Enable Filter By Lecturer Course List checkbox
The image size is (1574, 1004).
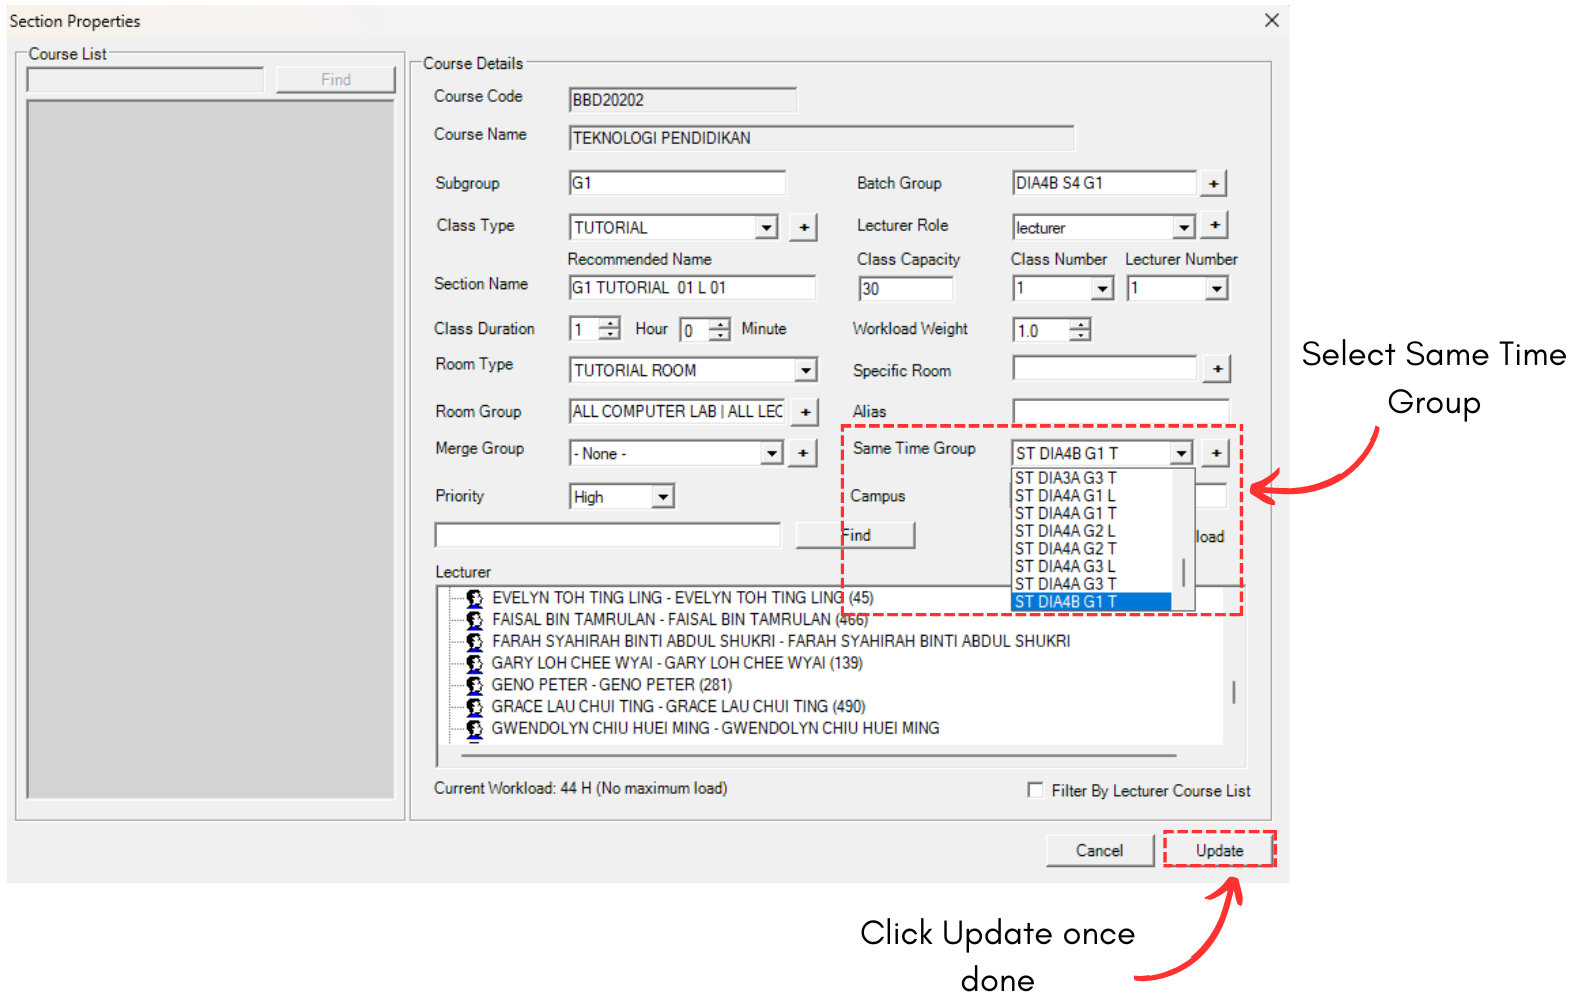coord(1035,790)
